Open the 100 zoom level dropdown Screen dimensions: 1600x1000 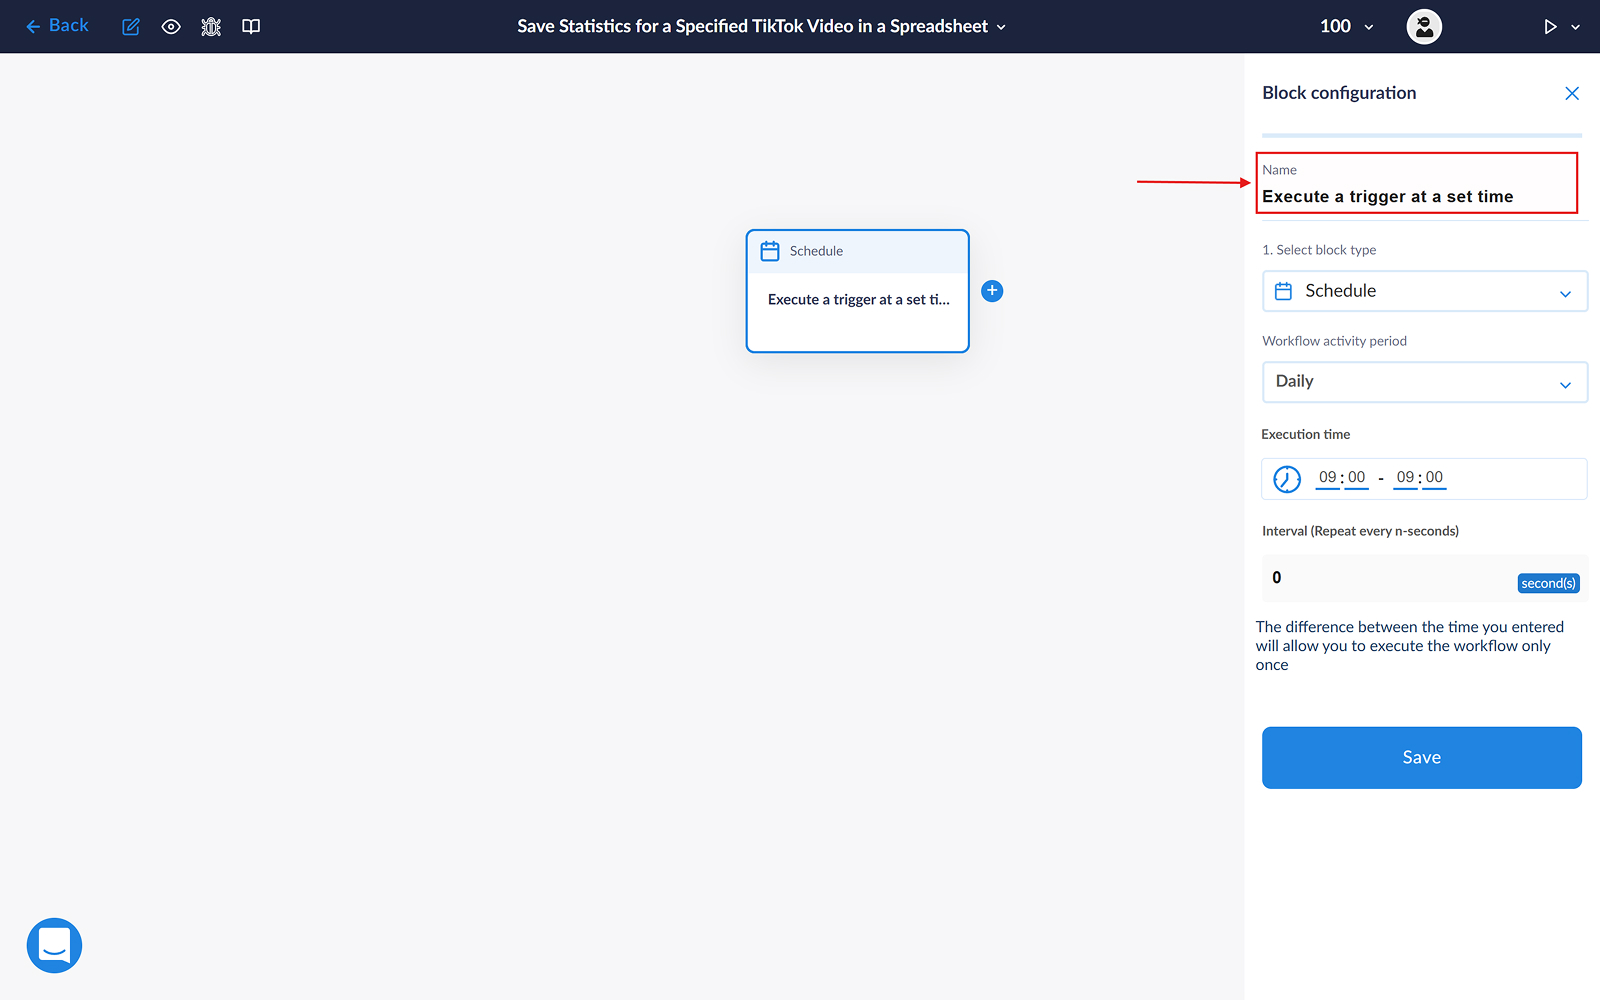(x=1346, y=27)
